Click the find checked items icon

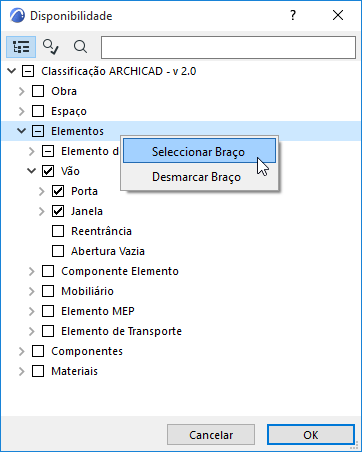(x=50, y=47)
